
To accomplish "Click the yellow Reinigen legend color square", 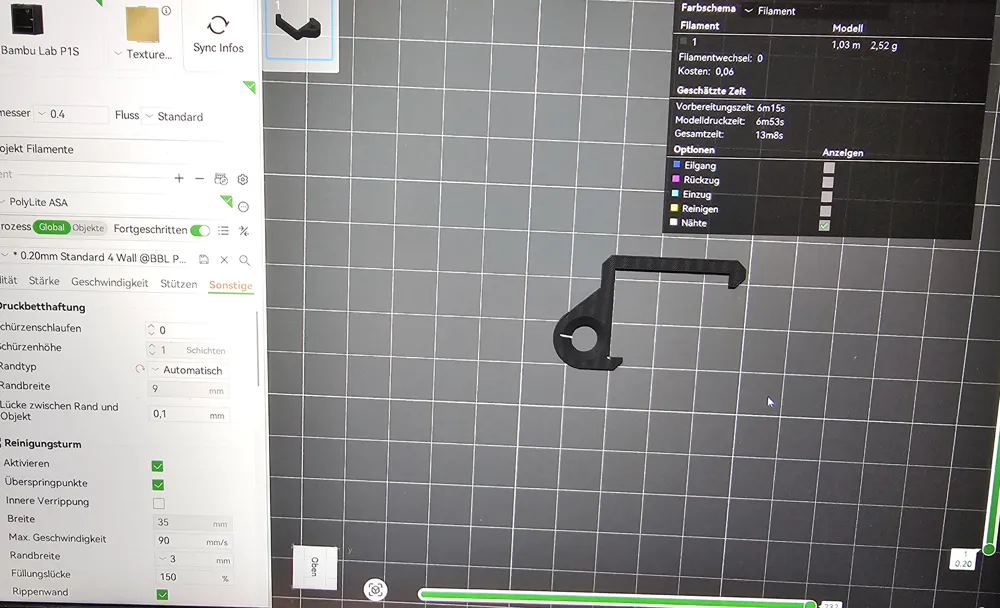I will (674, 207).
